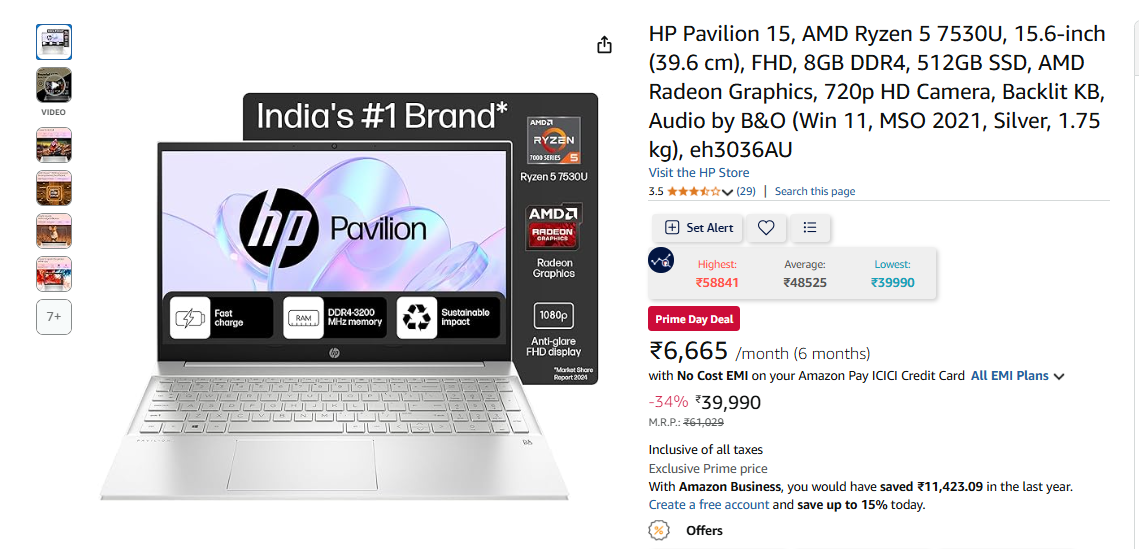
Task: Open the 29 ratings link
Action: click(x=746, y=192)
